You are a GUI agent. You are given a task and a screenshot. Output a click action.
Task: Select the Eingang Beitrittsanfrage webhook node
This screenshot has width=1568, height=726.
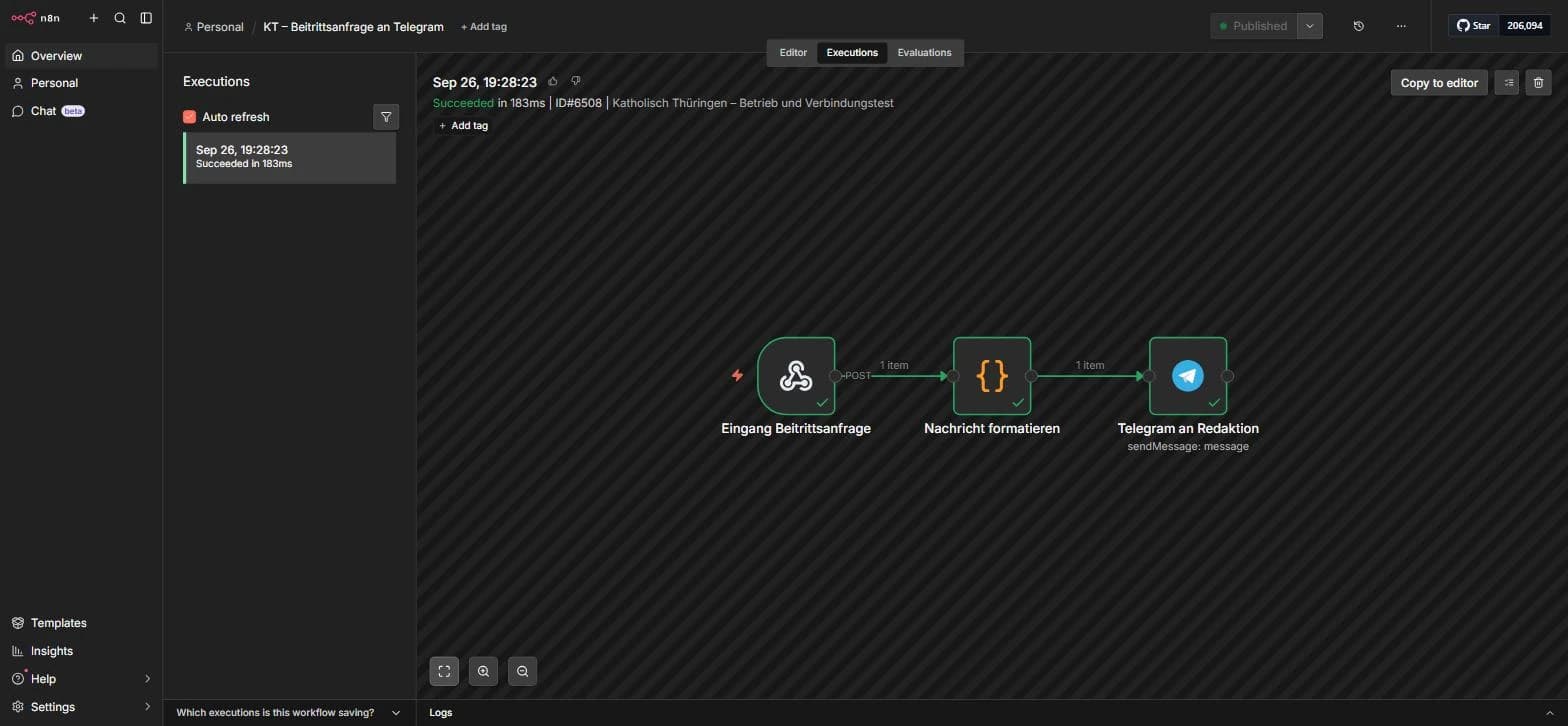796,376
